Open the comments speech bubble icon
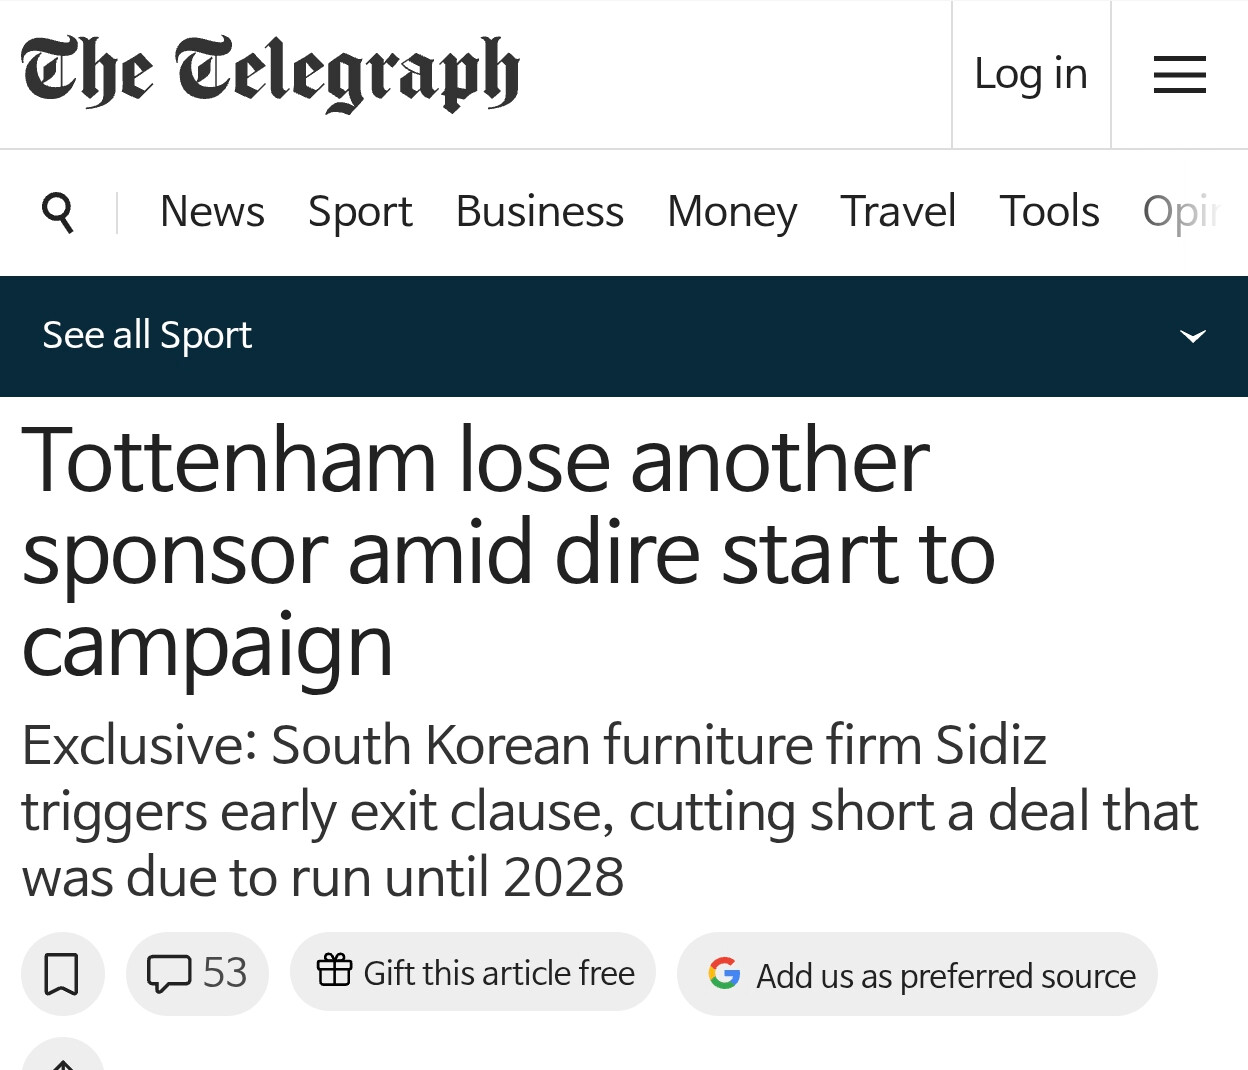This screenshot has width=1248, height=1070. [x=169, y=973]
